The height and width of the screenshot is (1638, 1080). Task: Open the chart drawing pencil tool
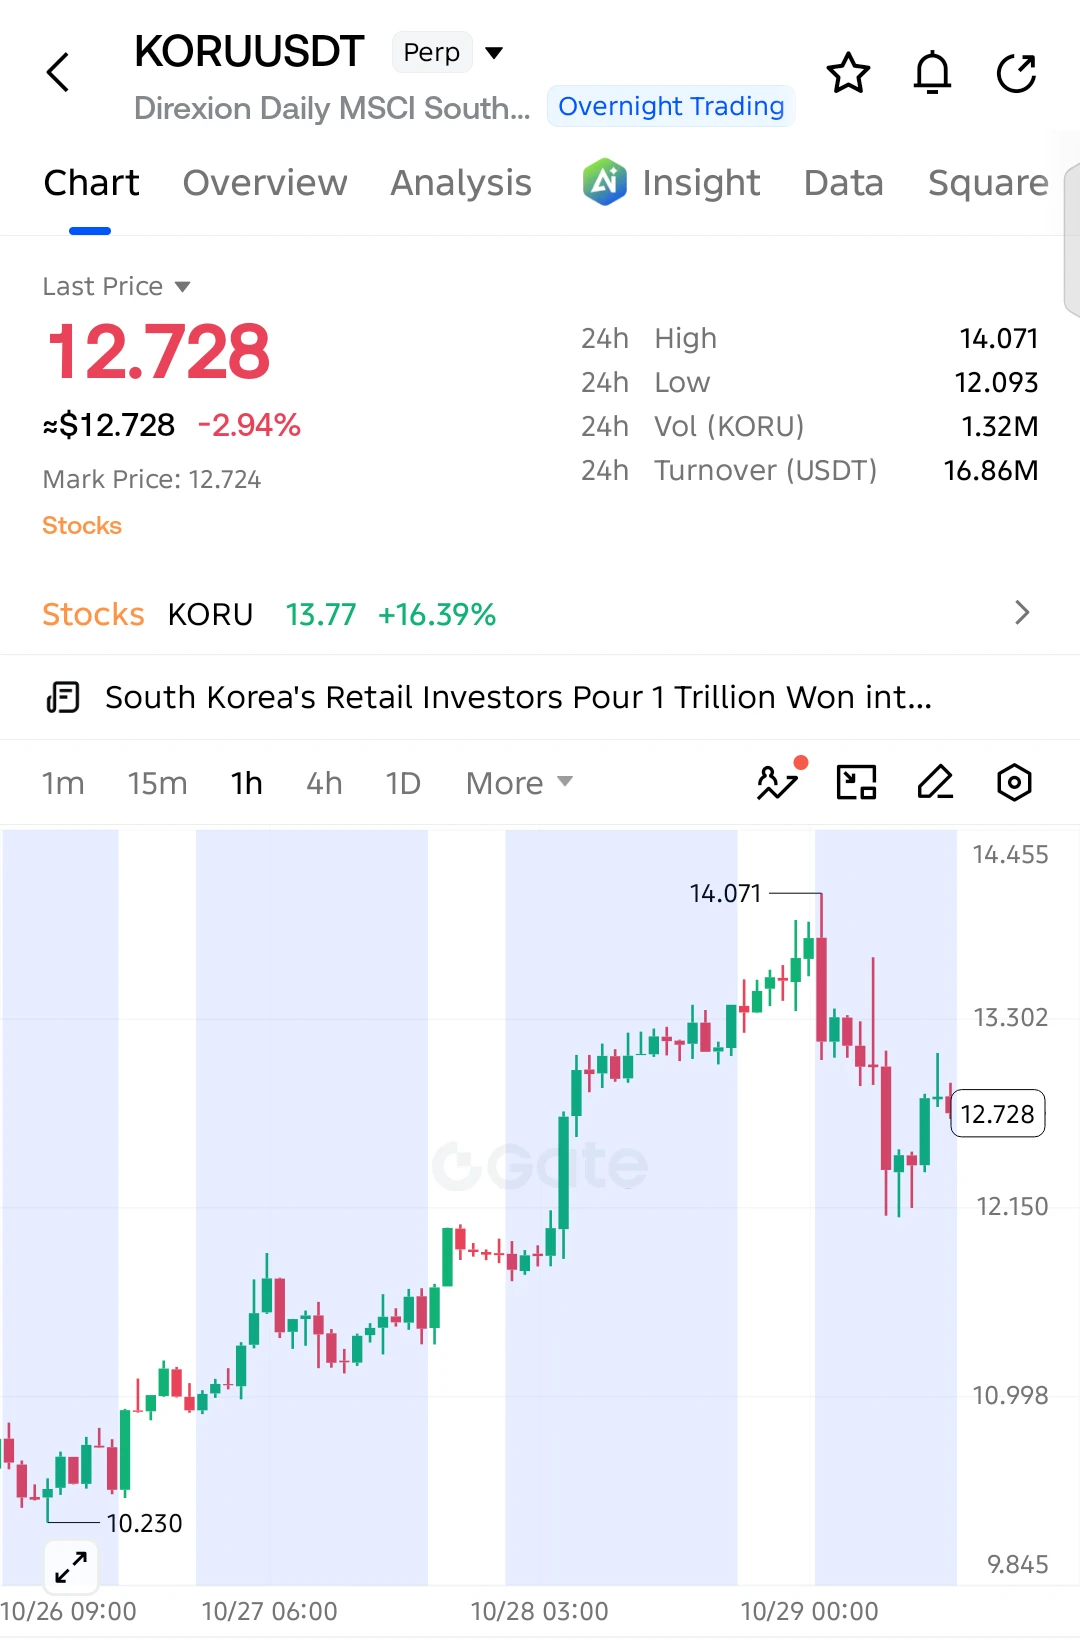tap(935, 782)
